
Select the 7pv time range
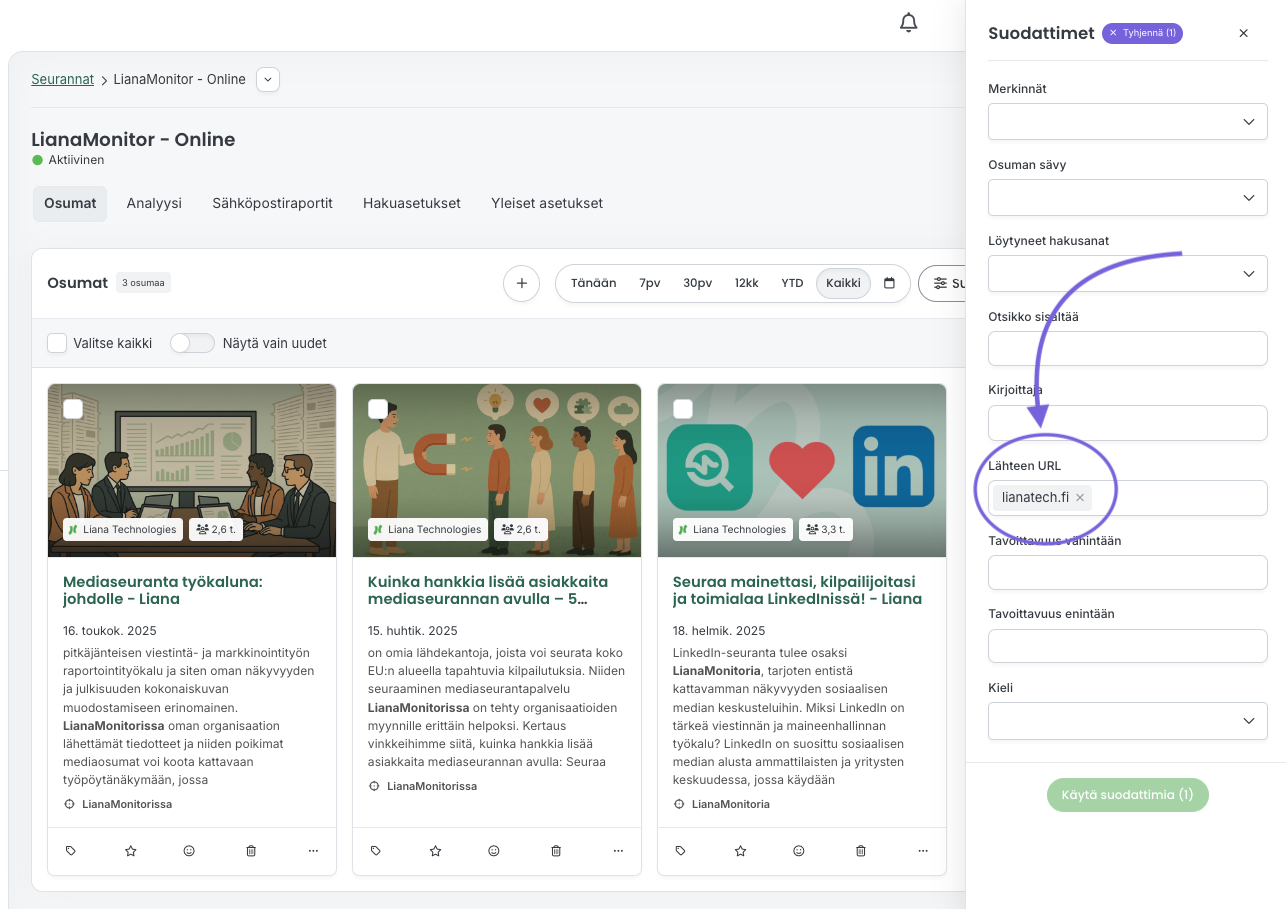tap(650, 283)
